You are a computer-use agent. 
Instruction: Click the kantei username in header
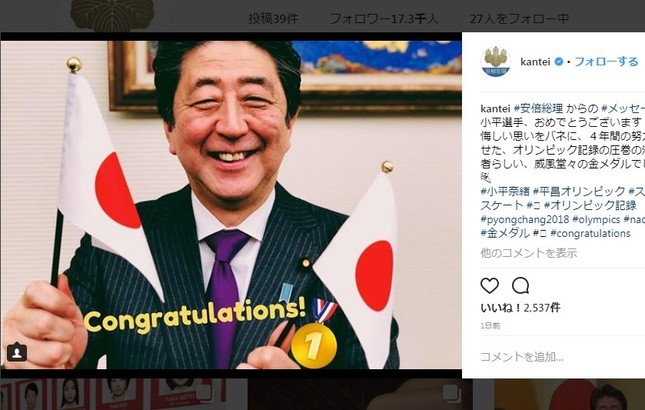[535, 62]
